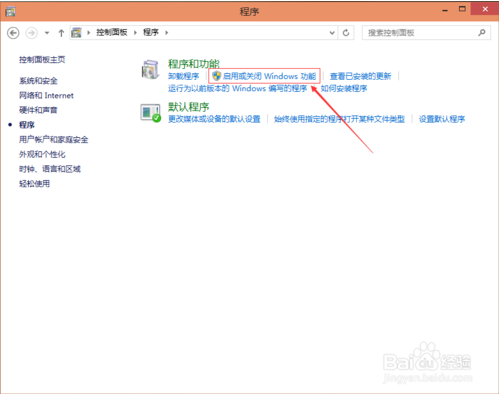The height and width of the screenshot is (394, 499).
Task: Open 启用或关闭 Windows 功能
Action: pyautogui.click(x=269, y=76)
